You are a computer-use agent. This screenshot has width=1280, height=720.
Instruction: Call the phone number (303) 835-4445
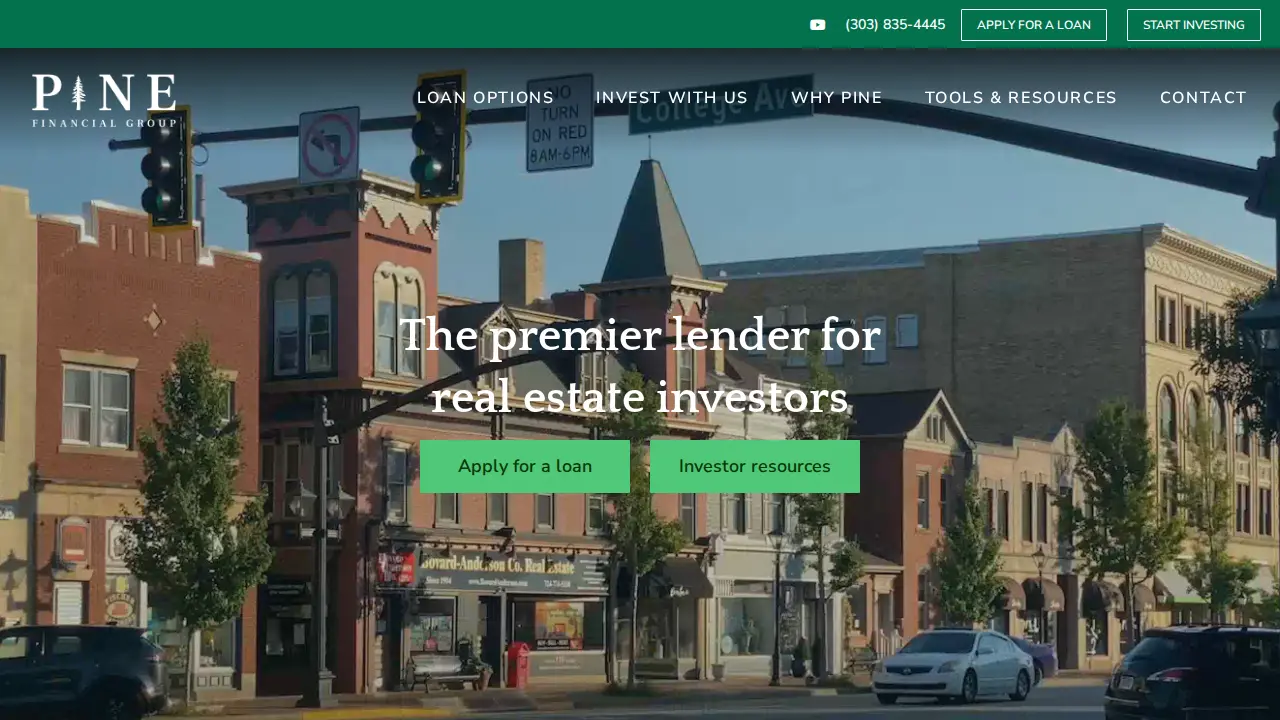[x=895, y=25]
